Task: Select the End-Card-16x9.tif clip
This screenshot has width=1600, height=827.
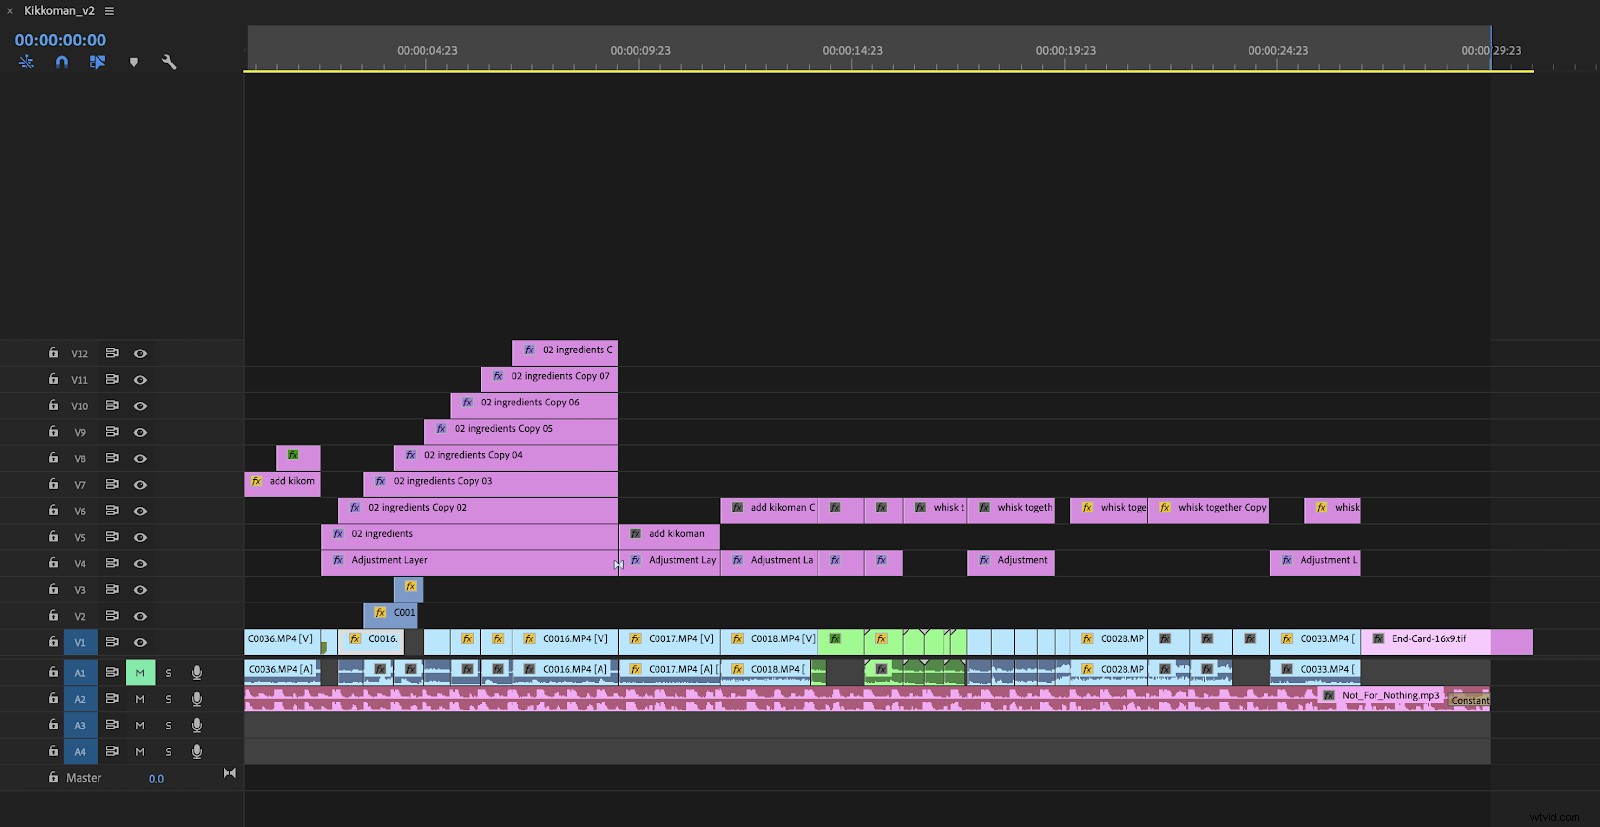Action: pyautogui.click(x=1447, y=642)
